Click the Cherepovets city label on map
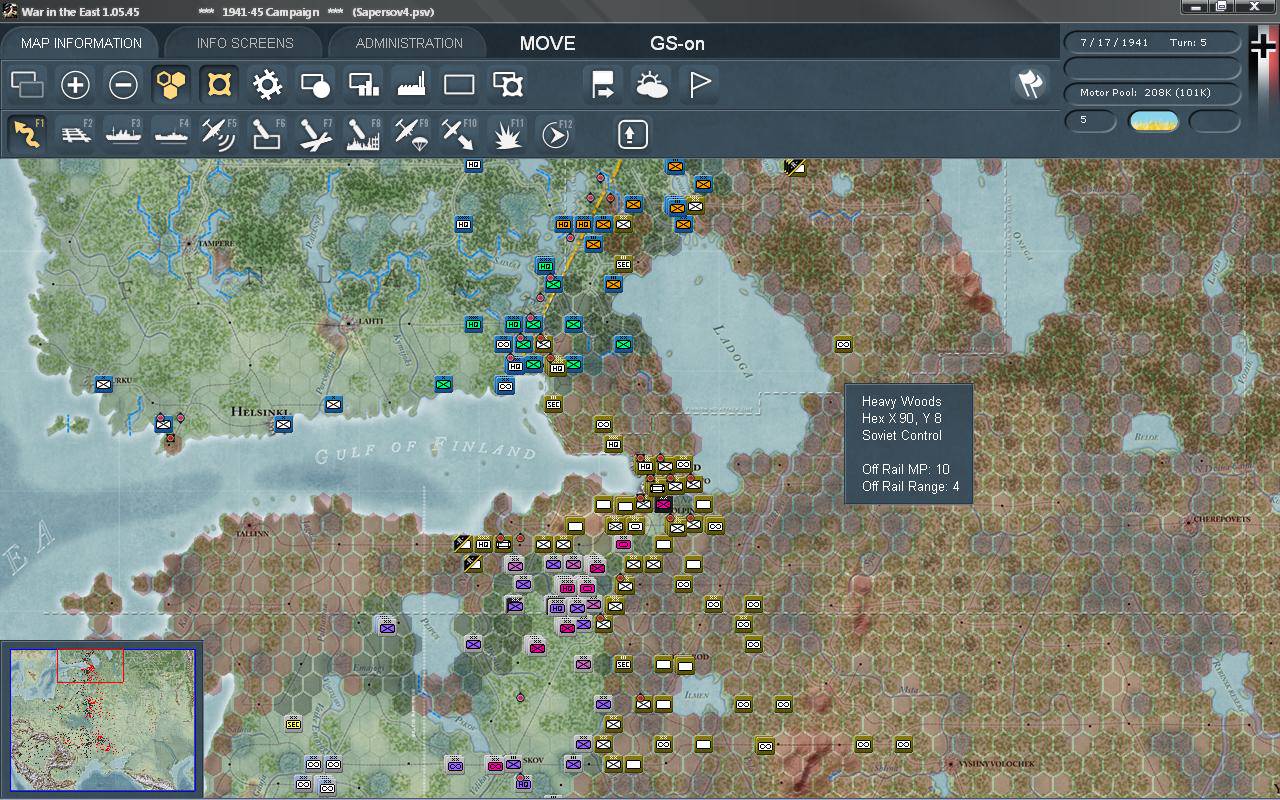The width and height of the screenshot is (1280, 800). [x=1223, y=521]
